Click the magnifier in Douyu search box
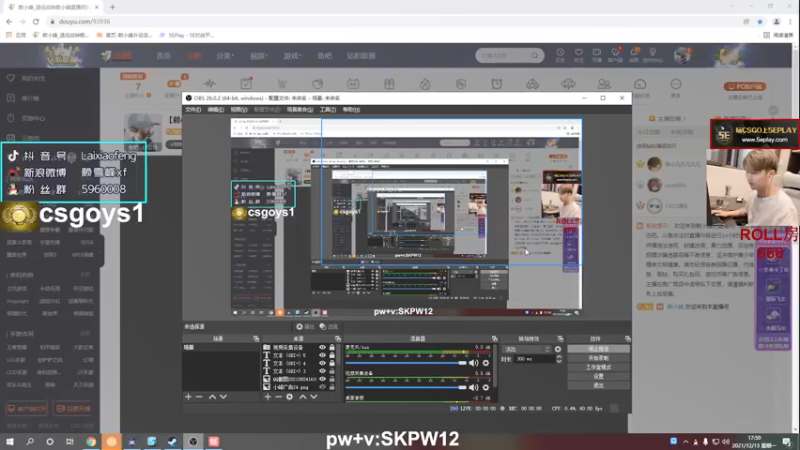 coord(534,55)
